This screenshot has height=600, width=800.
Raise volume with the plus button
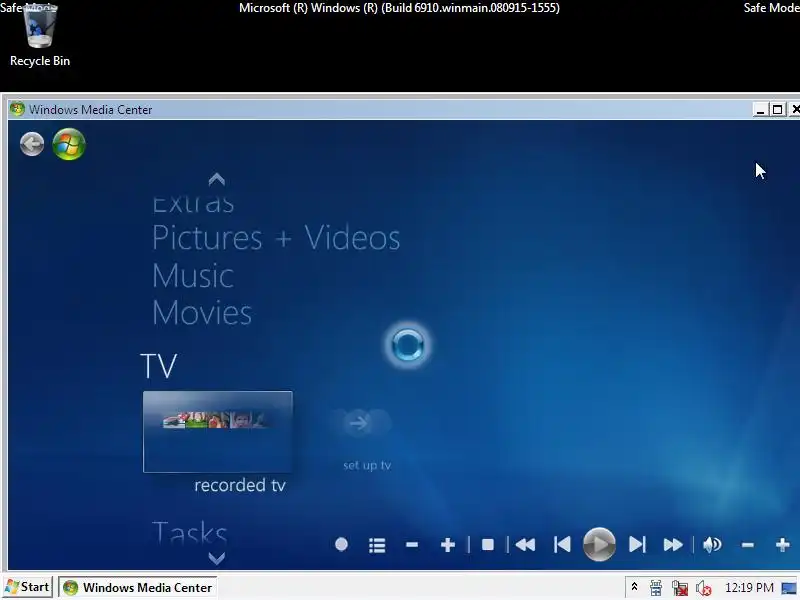[783, 545]
